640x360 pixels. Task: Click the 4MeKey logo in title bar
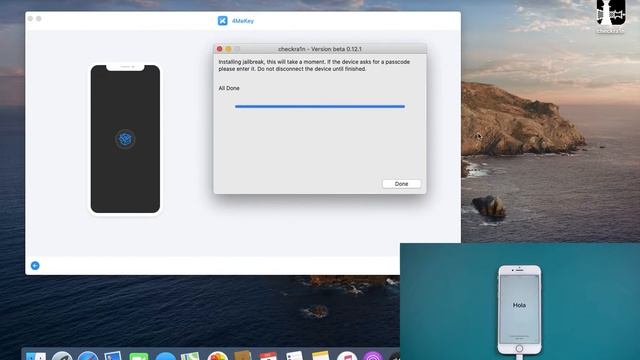[222, 20]
